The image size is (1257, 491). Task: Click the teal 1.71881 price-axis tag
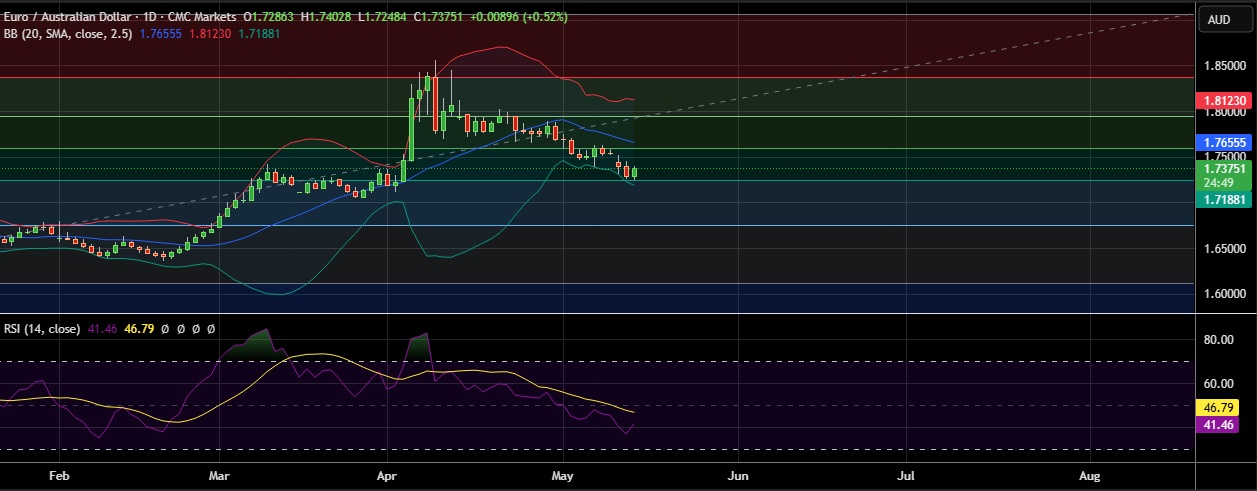pyautogui.click(x=1225, y=200)
